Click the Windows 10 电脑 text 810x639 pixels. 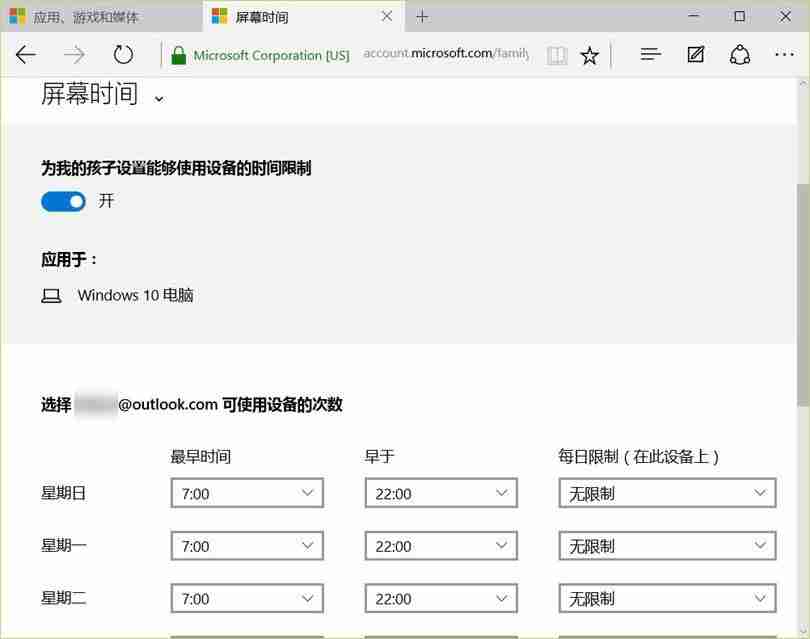(135, 295)
